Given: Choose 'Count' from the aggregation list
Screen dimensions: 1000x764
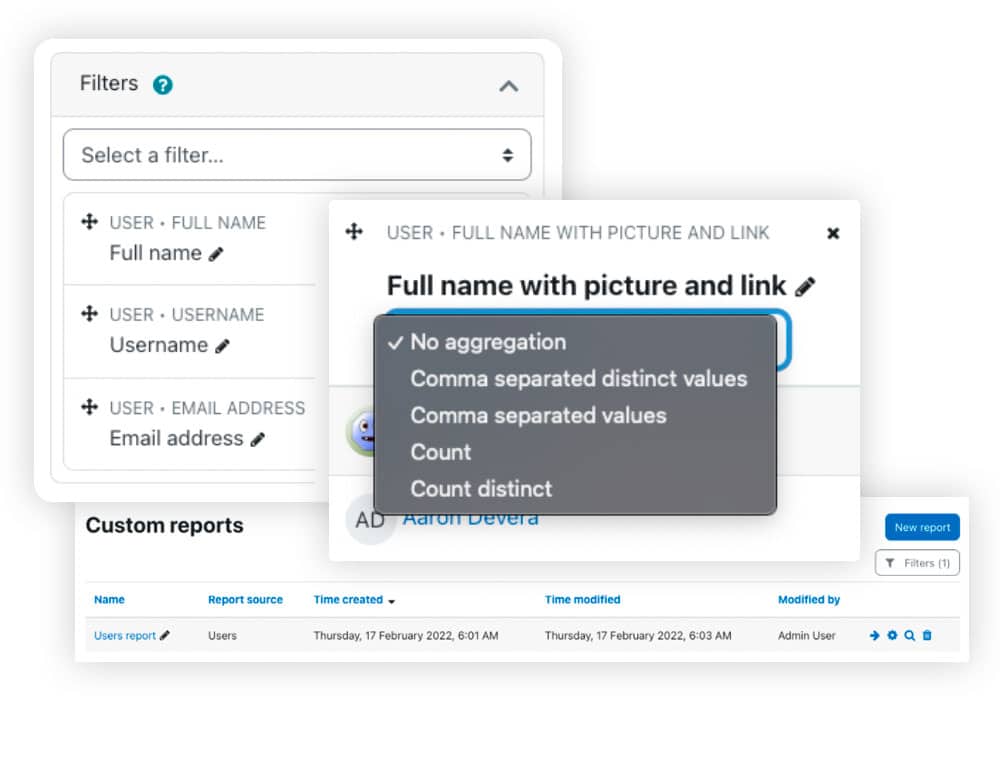Looking at the screenshot, I should (440, 452).
